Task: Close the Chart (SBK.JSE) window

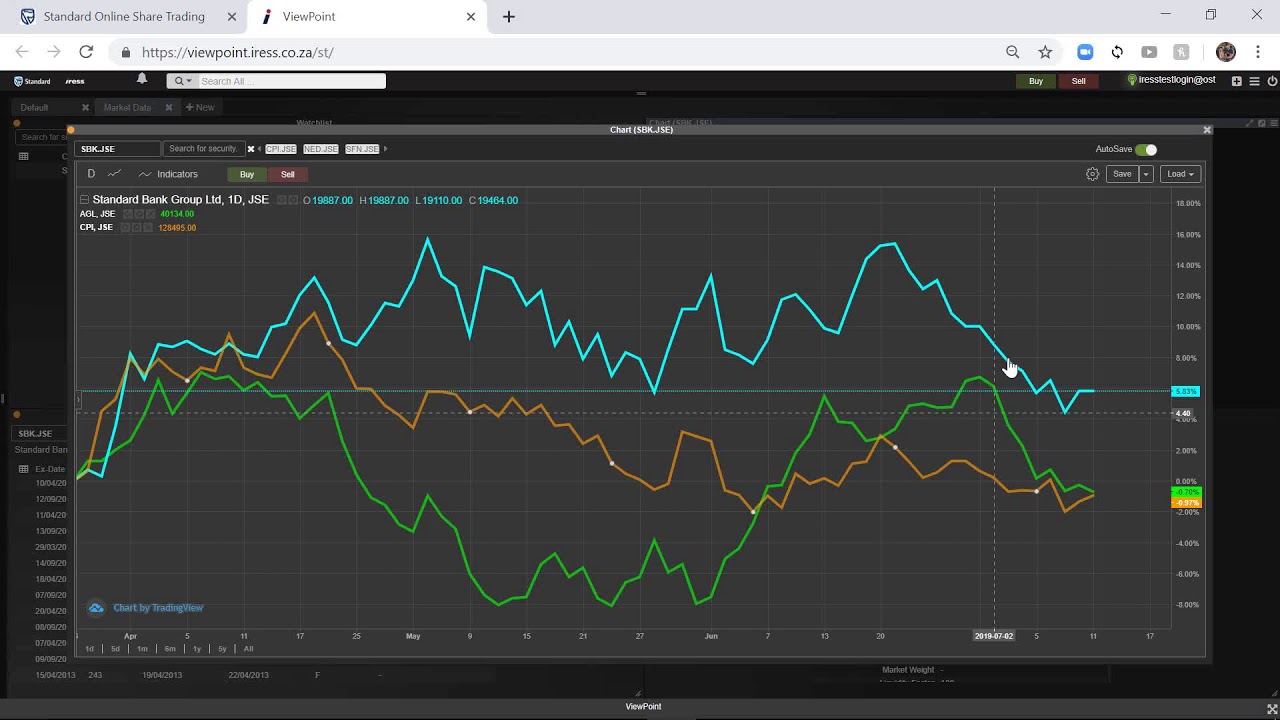Action: tap(1207, 130)
